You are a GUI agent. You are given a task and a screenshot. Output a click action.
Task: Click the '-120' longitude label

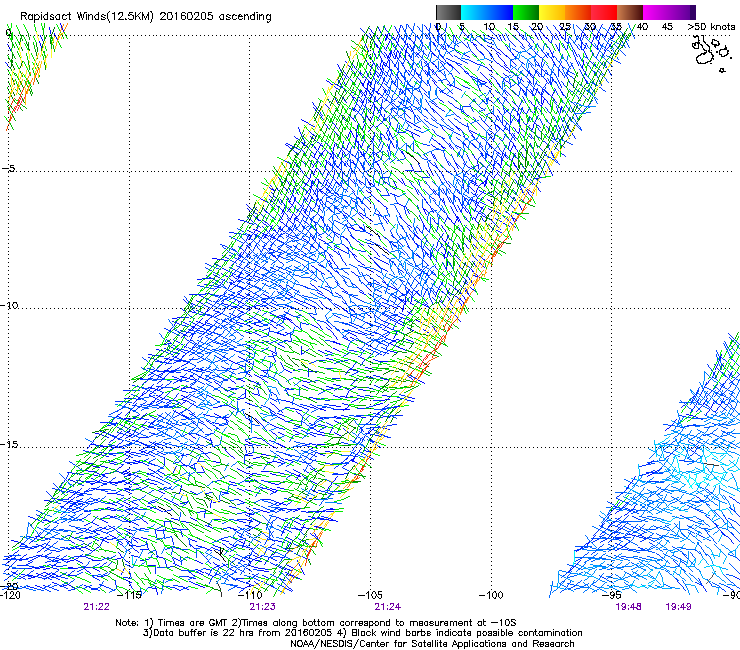(10, 595)
